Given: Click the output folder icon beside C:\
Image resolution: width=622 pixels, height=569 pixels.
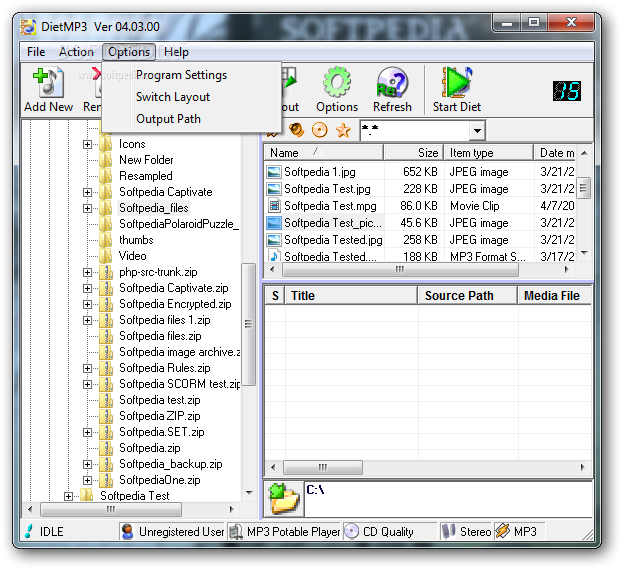Looking at the screenshot, I should click(284, 499).
